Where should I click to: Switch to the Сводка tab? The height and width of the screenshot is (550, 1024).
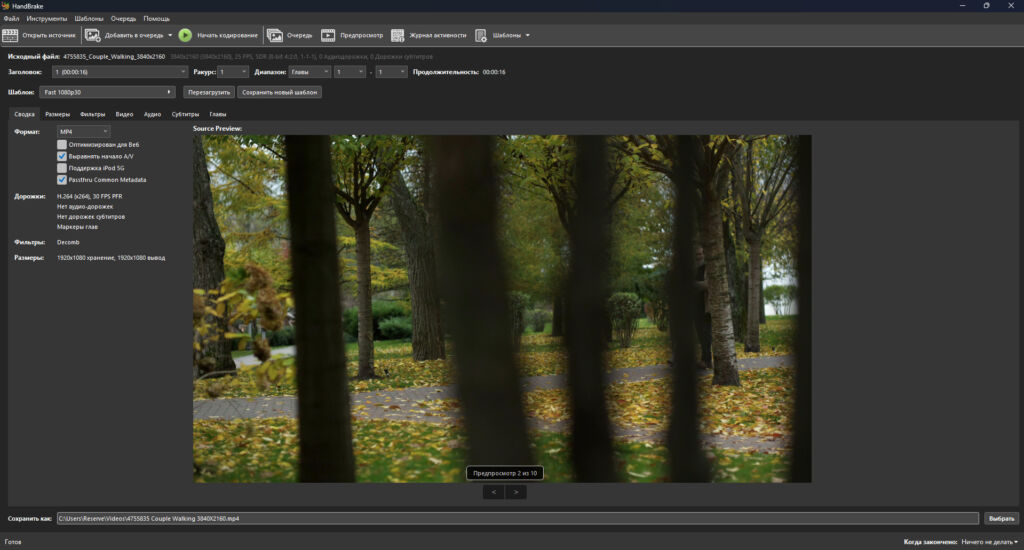click(24, 114)
